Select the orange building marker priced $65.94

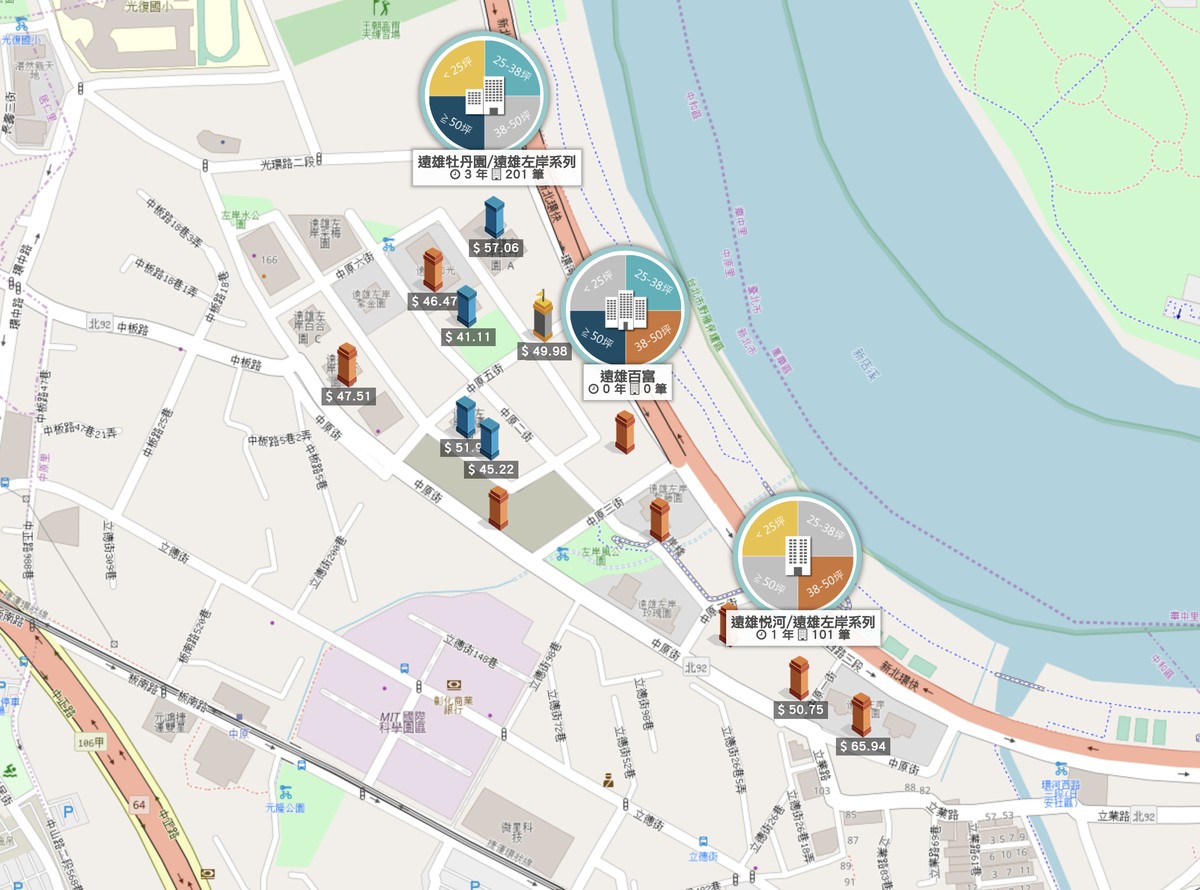point(861,715)
